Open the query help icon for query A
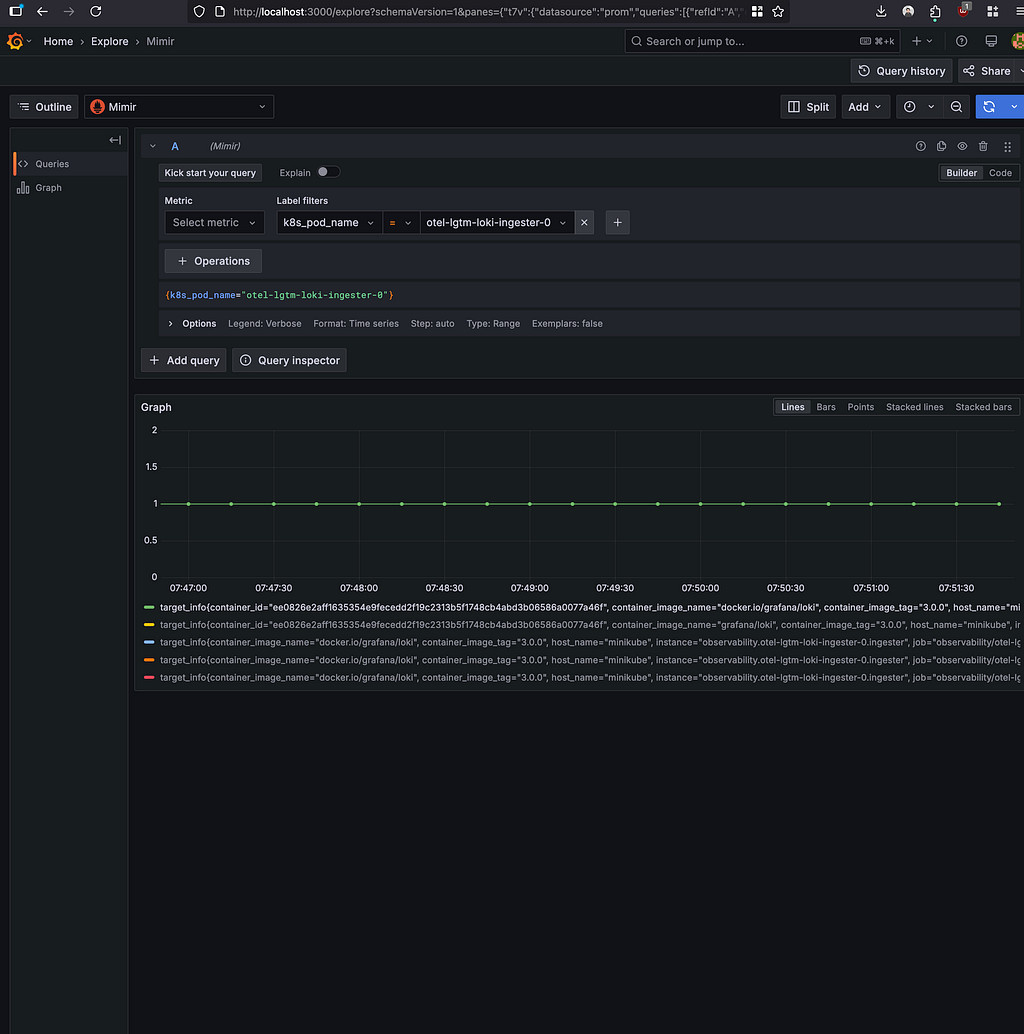 pos(921,146)
